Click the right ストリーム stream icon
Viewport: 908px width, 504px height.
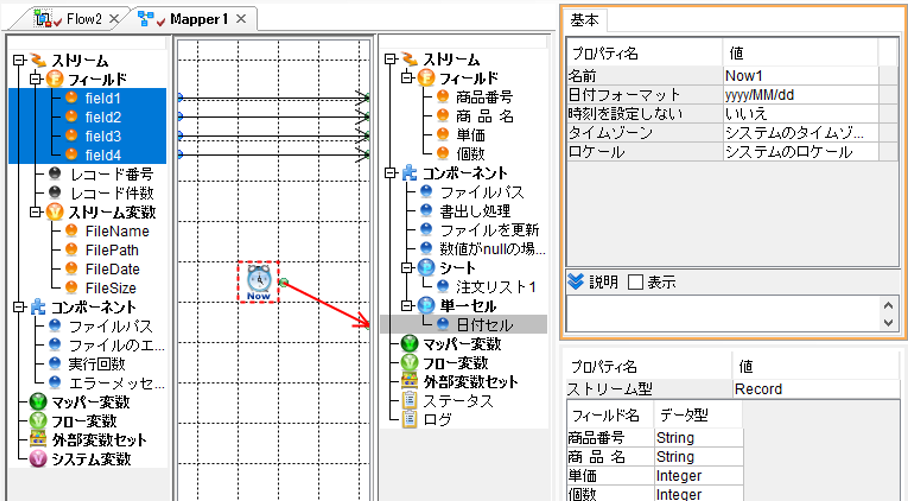409,59
